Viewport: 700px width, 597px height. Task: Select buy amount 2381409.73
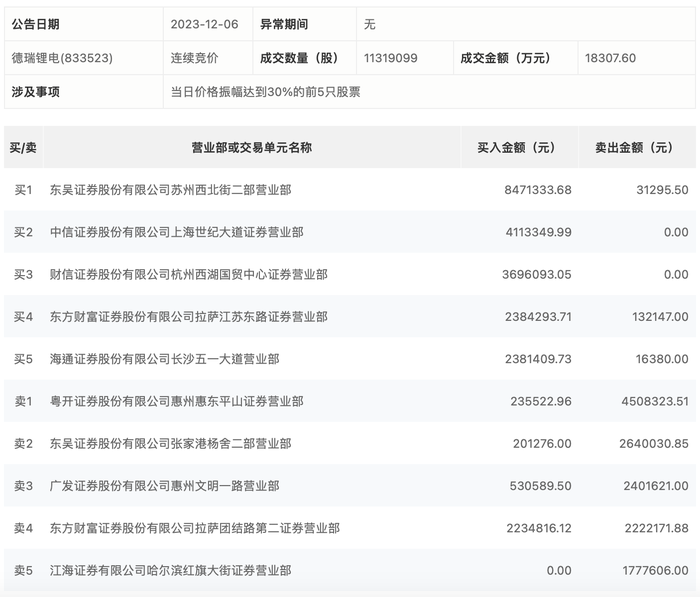pyautogui.click(x=538, y=359)
